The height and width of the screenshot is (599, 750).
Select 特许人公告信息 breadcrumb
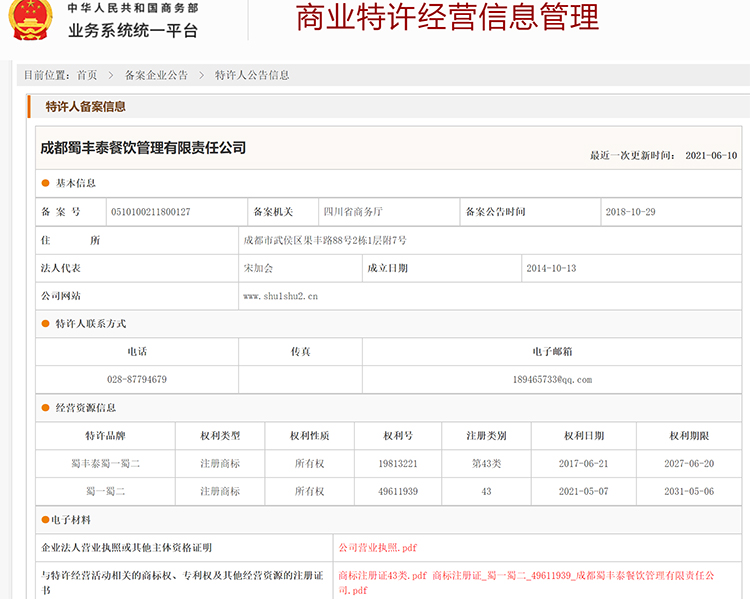252,75
